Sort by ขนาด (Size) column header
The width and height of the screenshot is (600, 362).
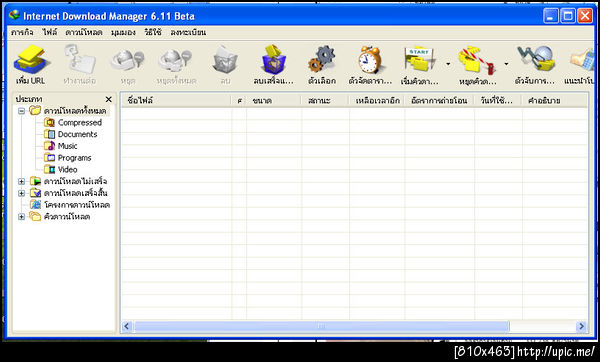point(274,100)
